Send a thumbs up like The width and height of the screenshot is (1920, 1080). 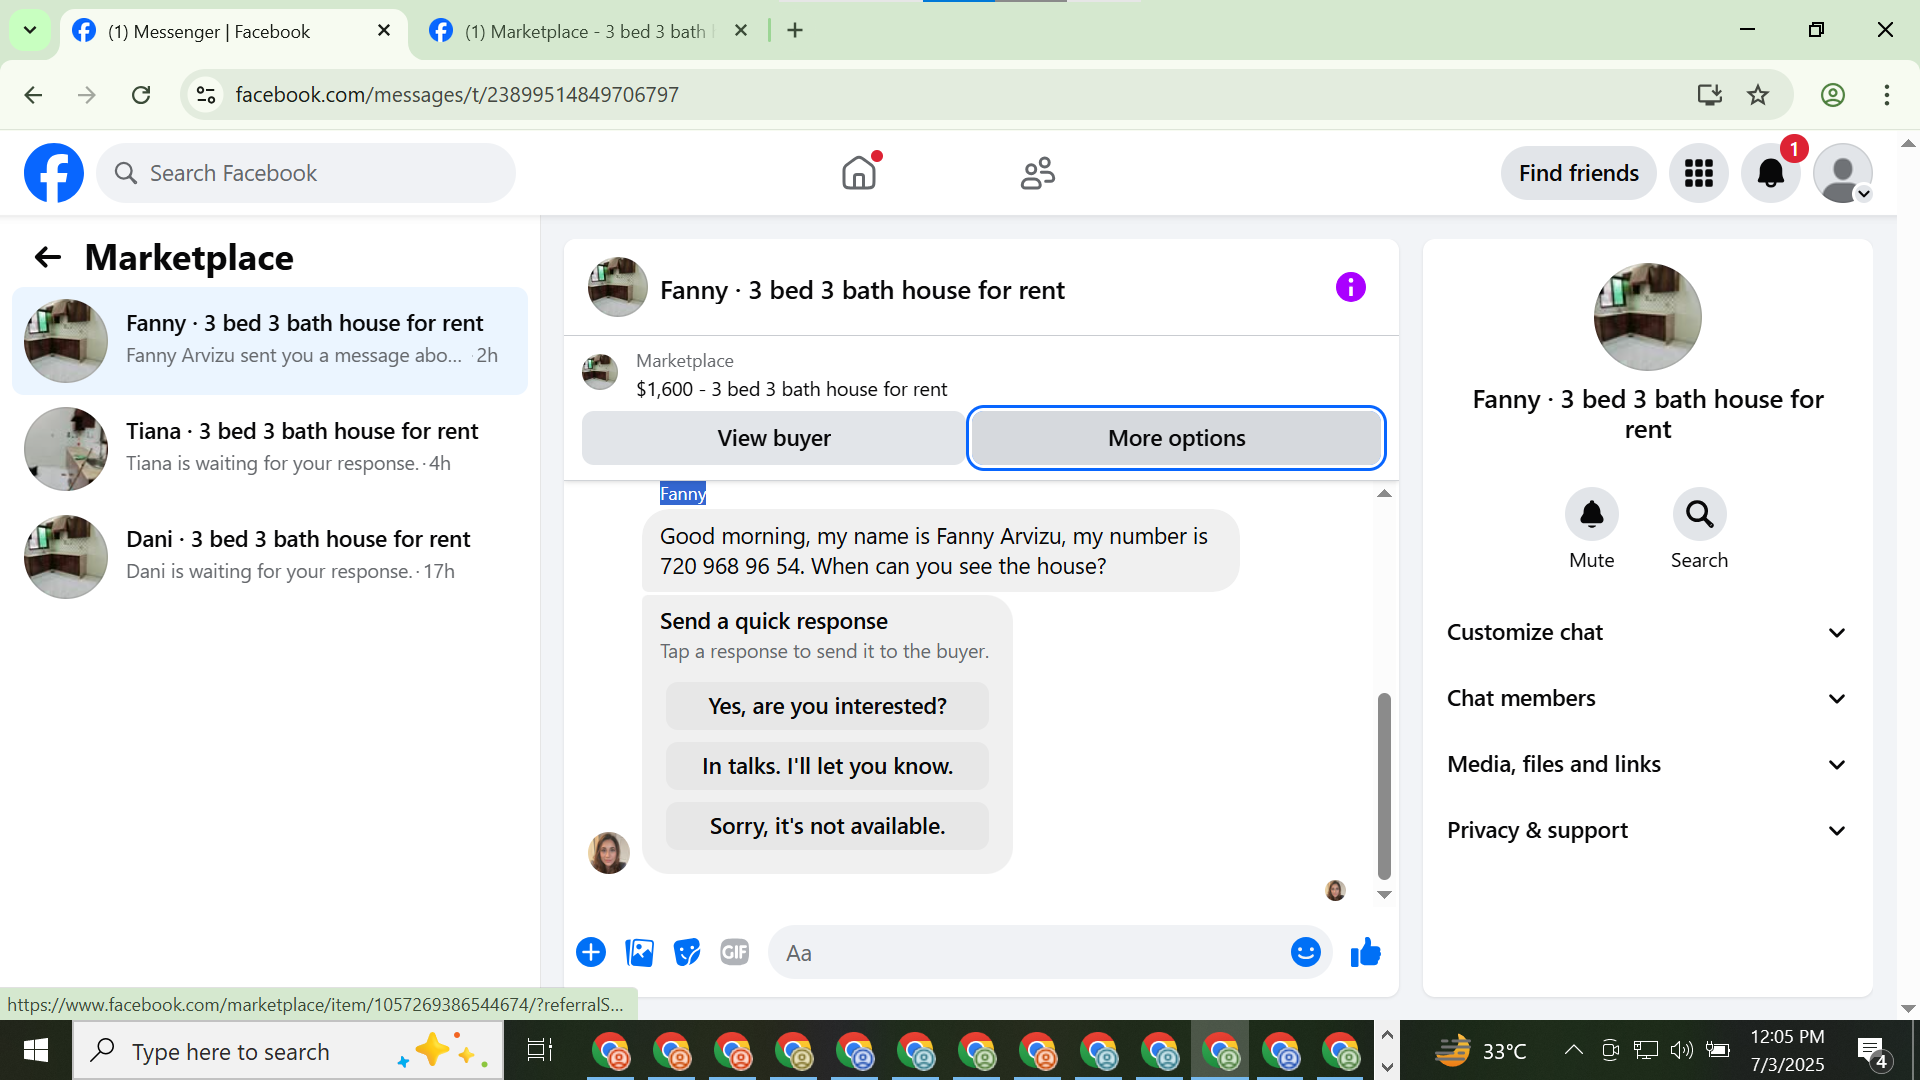pyautogui.click(x=1365, y=952)
